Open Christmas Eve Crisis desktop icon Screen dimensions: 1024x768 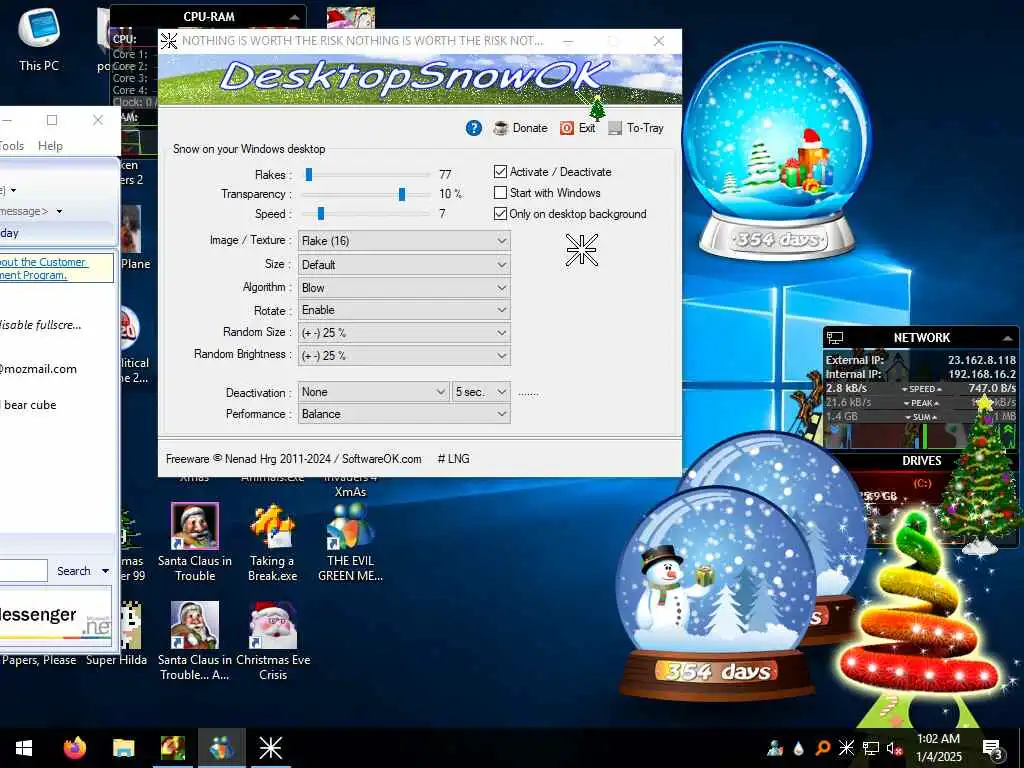click(273, 641)
